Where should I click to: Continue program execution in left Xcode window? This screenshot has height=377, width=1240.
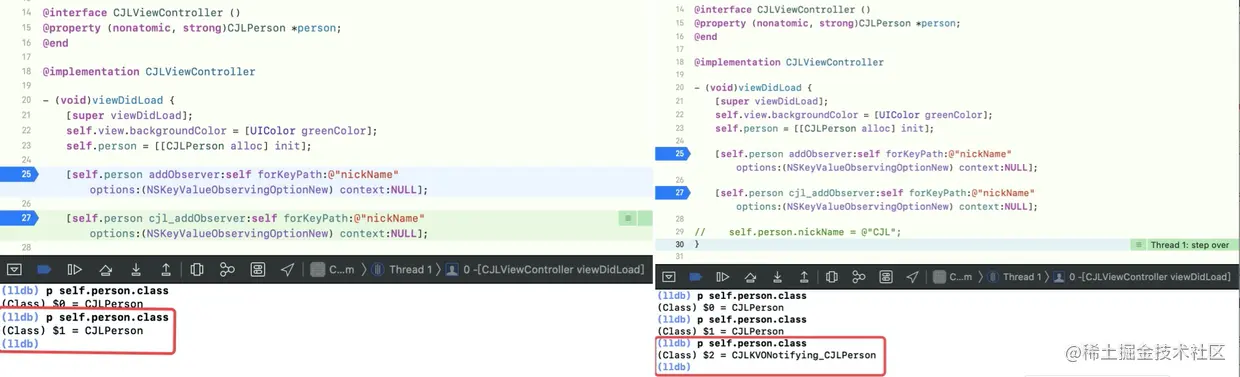click(x=74, y=269)
